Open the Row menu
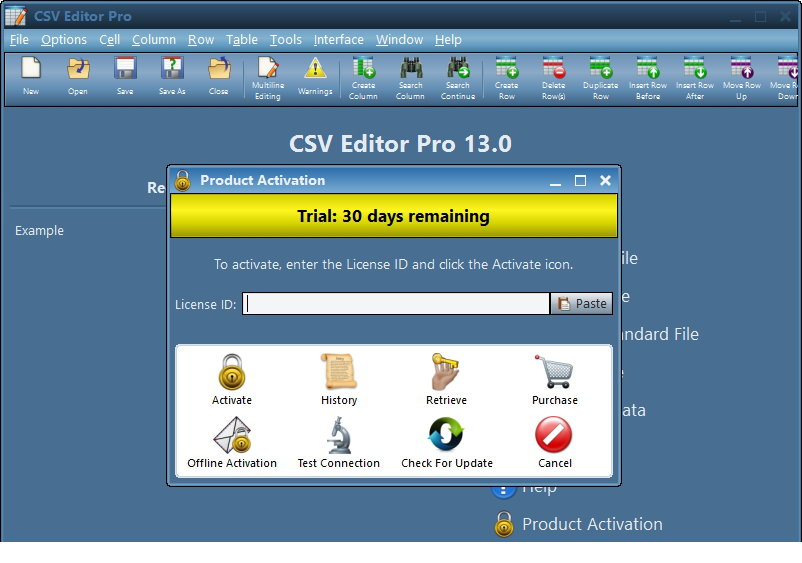Viewport: 802px width, 563px height. point(200,39)
